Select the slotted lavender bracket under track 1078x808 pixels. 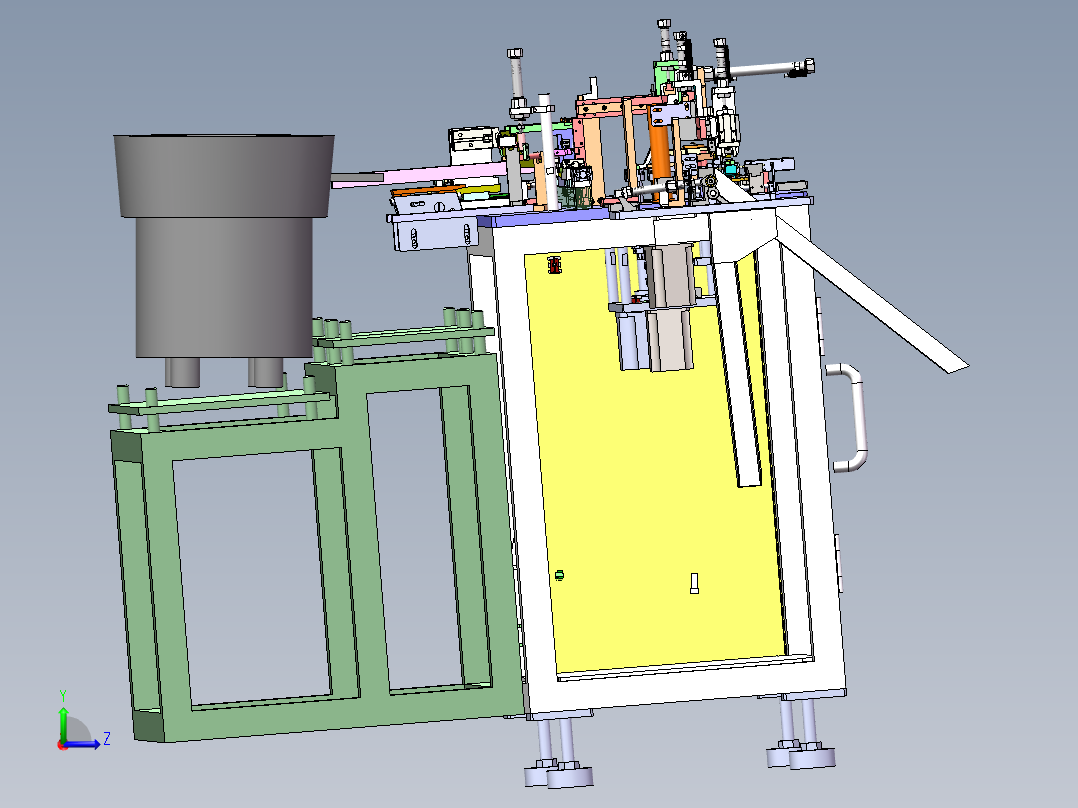[434, 233]
